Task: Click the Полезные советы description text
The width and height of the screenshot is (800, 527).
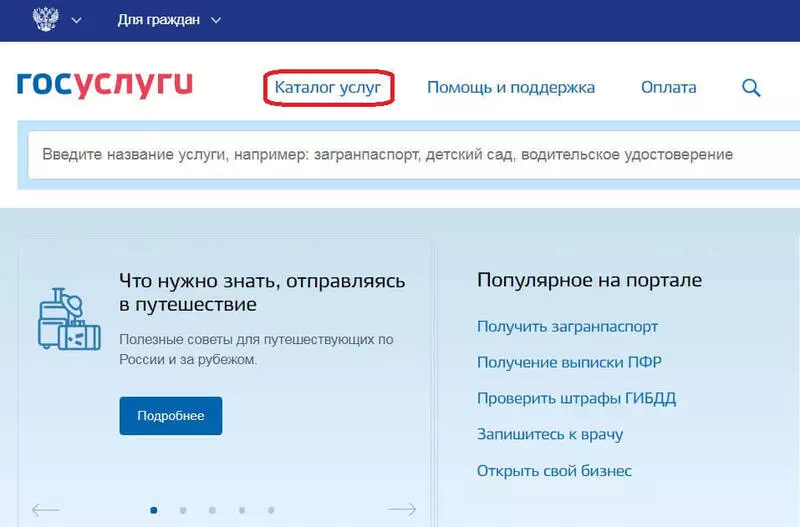Action: 256,349
